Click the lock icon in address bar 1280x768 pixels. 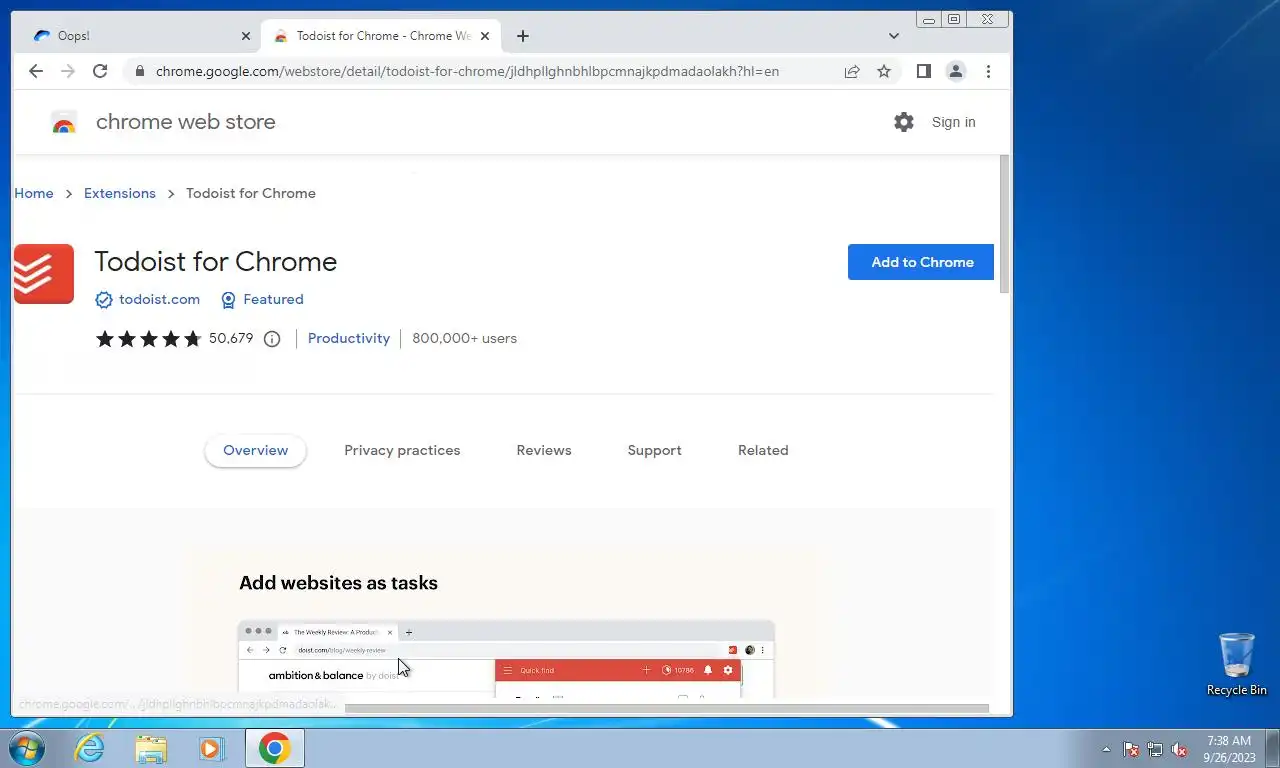tap(139, 71)
